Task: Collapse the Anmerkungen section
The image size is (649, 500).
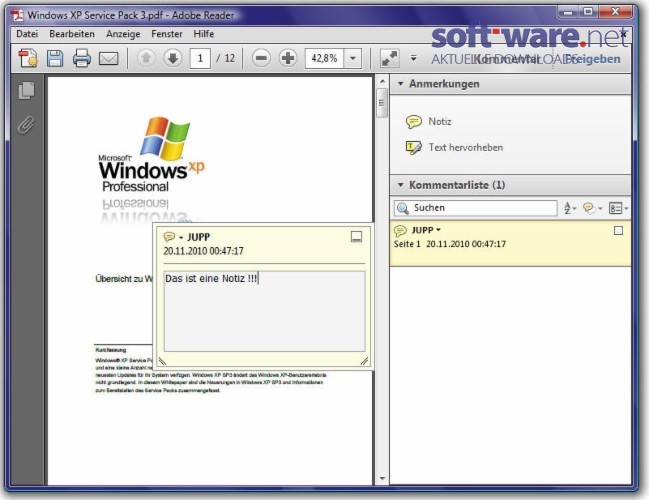Action: tap(400, 84)
